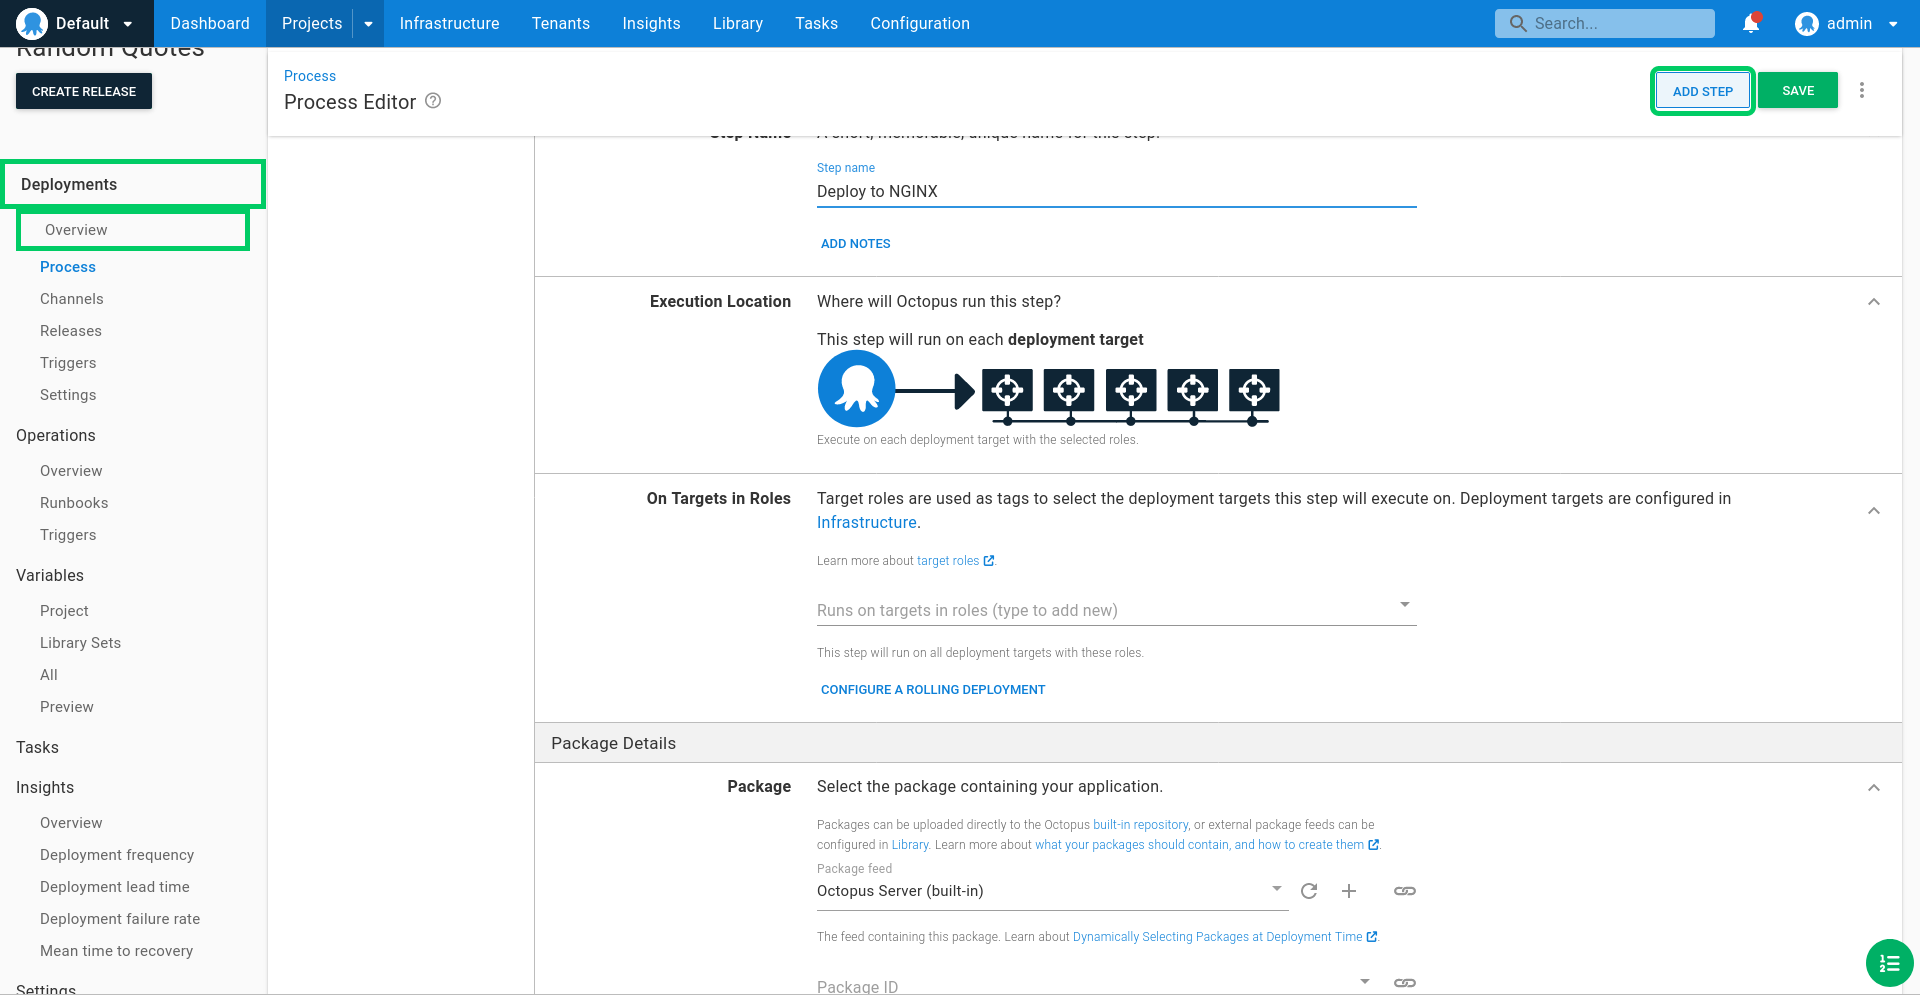Open the Configuration menu
The height and width of the screenshot is (995, 1920).
[920, 23]
